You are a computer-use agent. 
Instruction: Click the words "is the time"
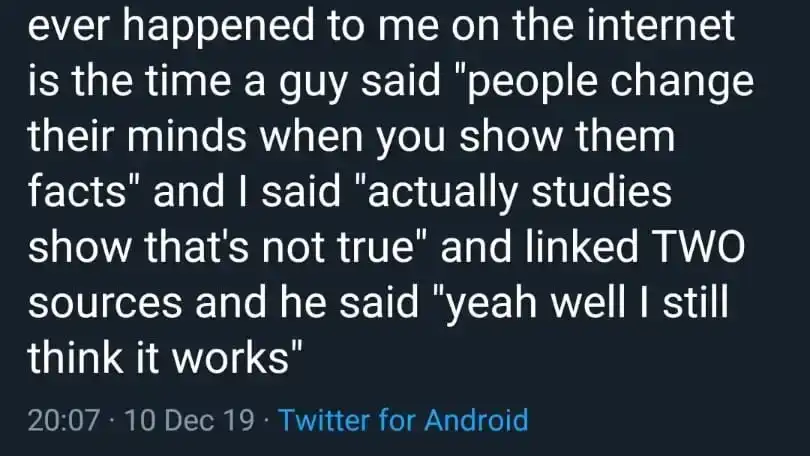[129, 82]
